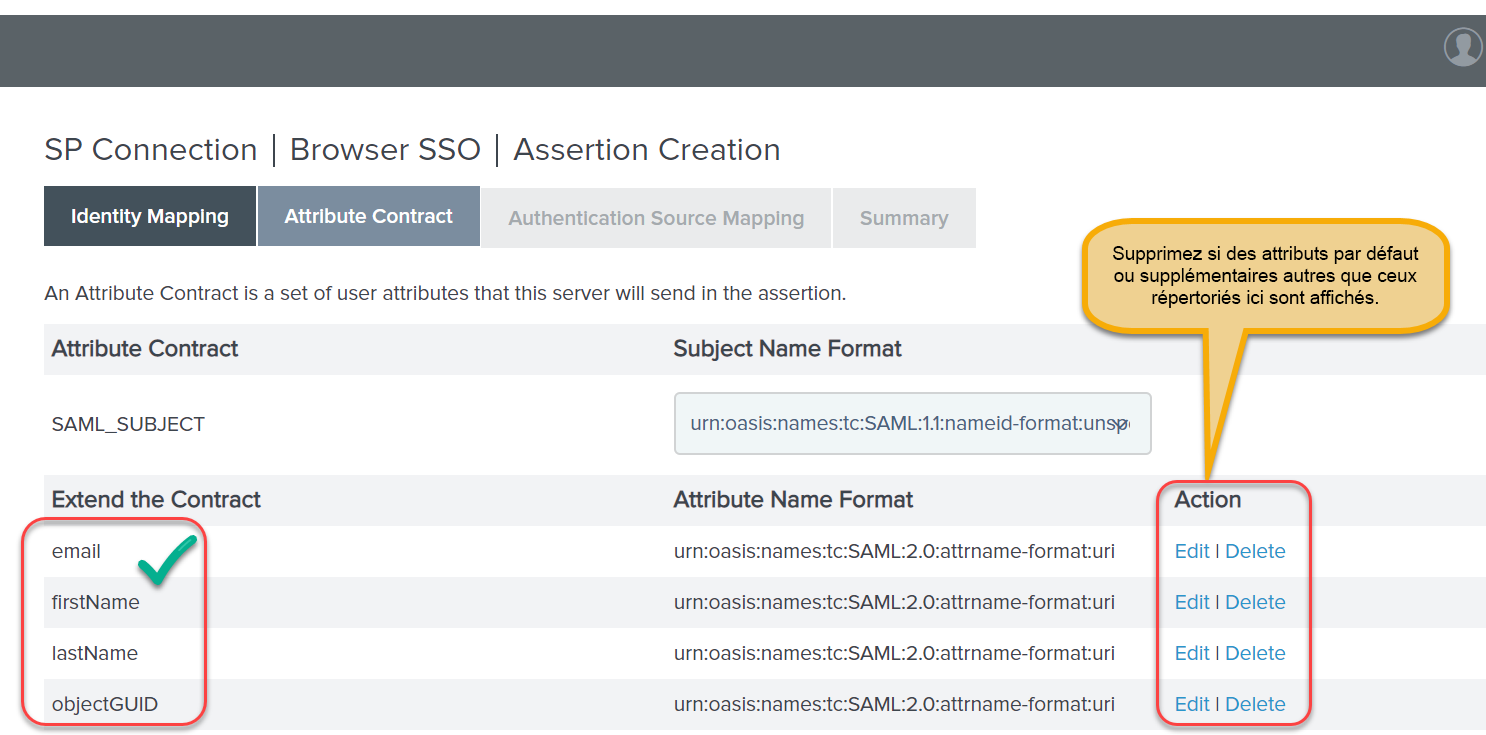
Task: Edit the lastName attribute
Action: point(1192,652)
